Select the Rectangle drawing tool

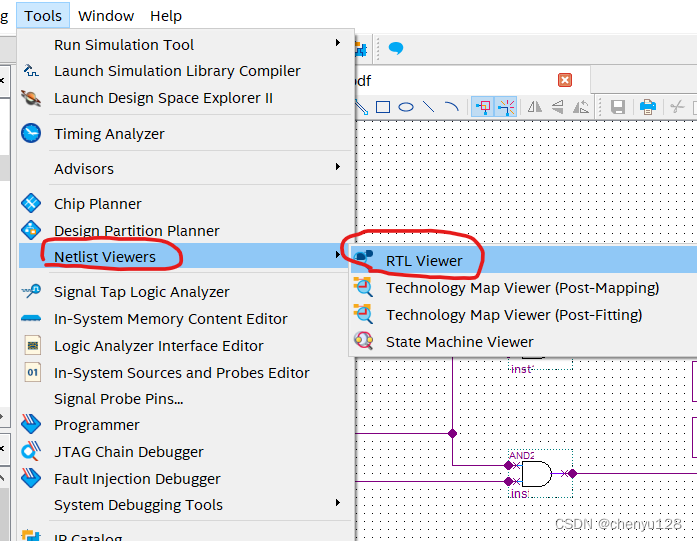pyautogui.click(x=383, y=107)
